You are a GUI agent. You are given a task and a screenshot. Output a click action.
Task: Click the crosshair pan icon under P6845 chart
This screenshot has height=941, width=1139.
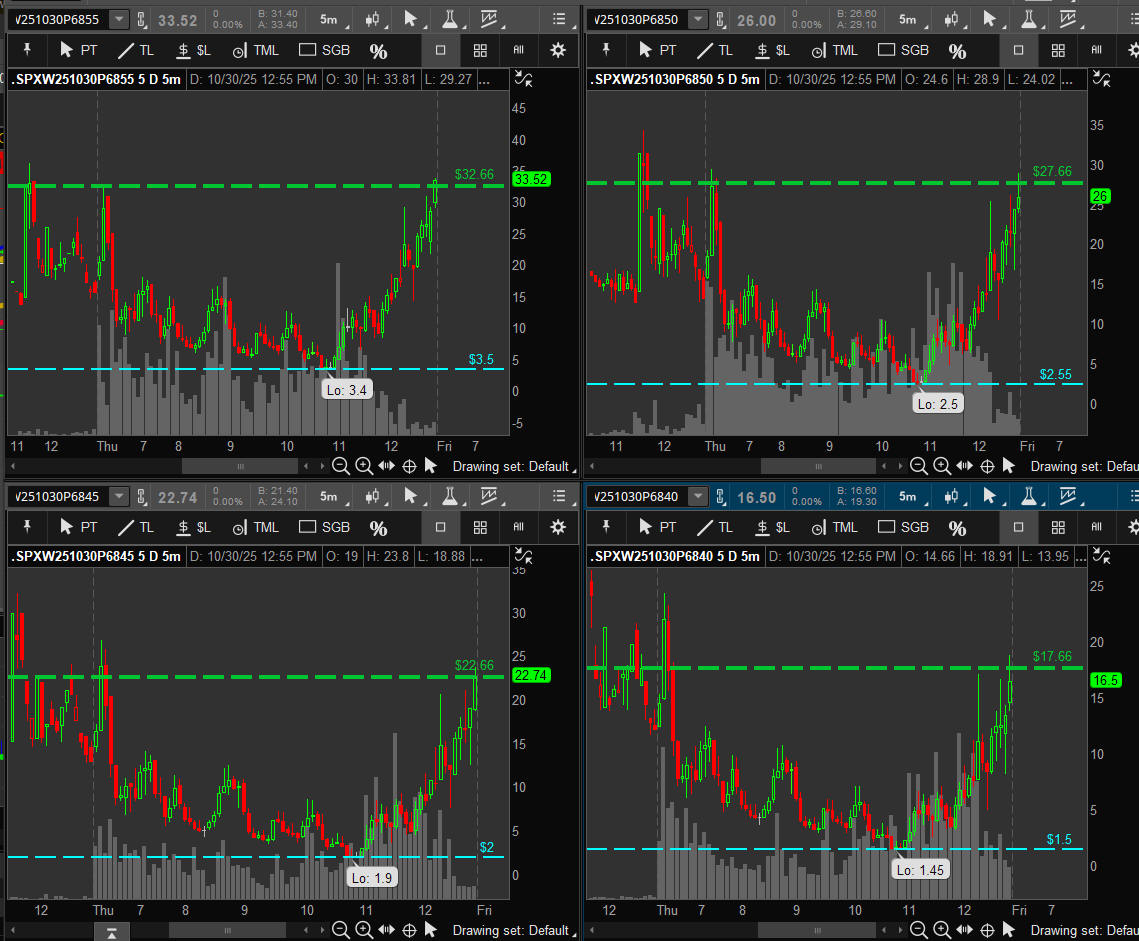tap(409, 930)
